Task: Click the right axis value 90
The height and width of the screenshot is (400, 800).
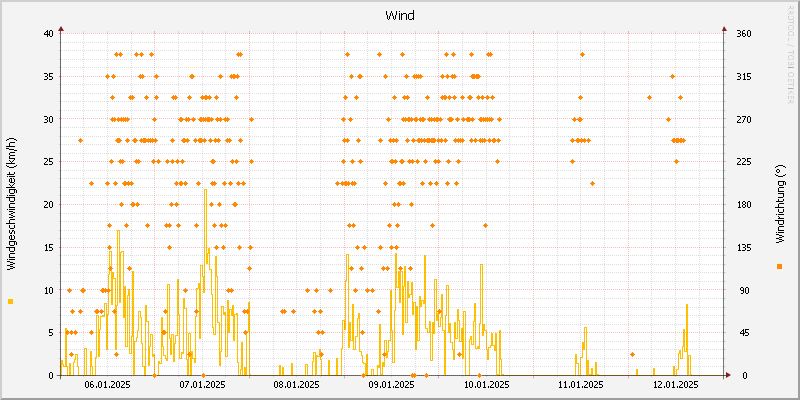Action: [x=742, y=290]
